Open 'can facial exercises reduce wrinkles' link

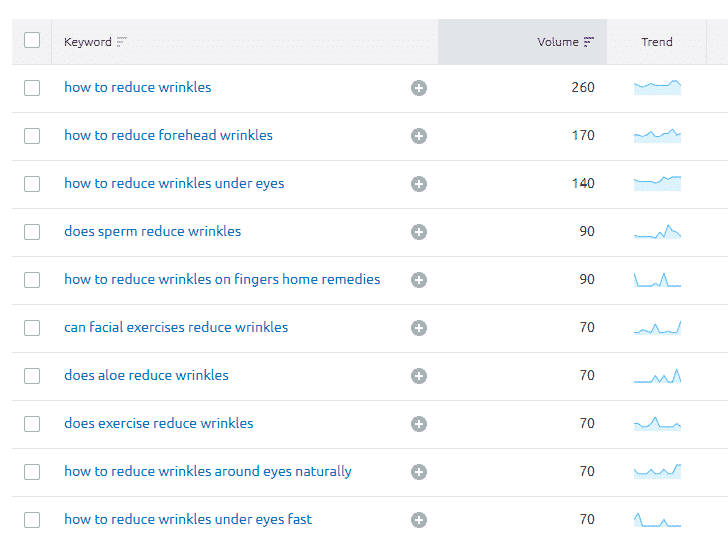pos(176,327)
